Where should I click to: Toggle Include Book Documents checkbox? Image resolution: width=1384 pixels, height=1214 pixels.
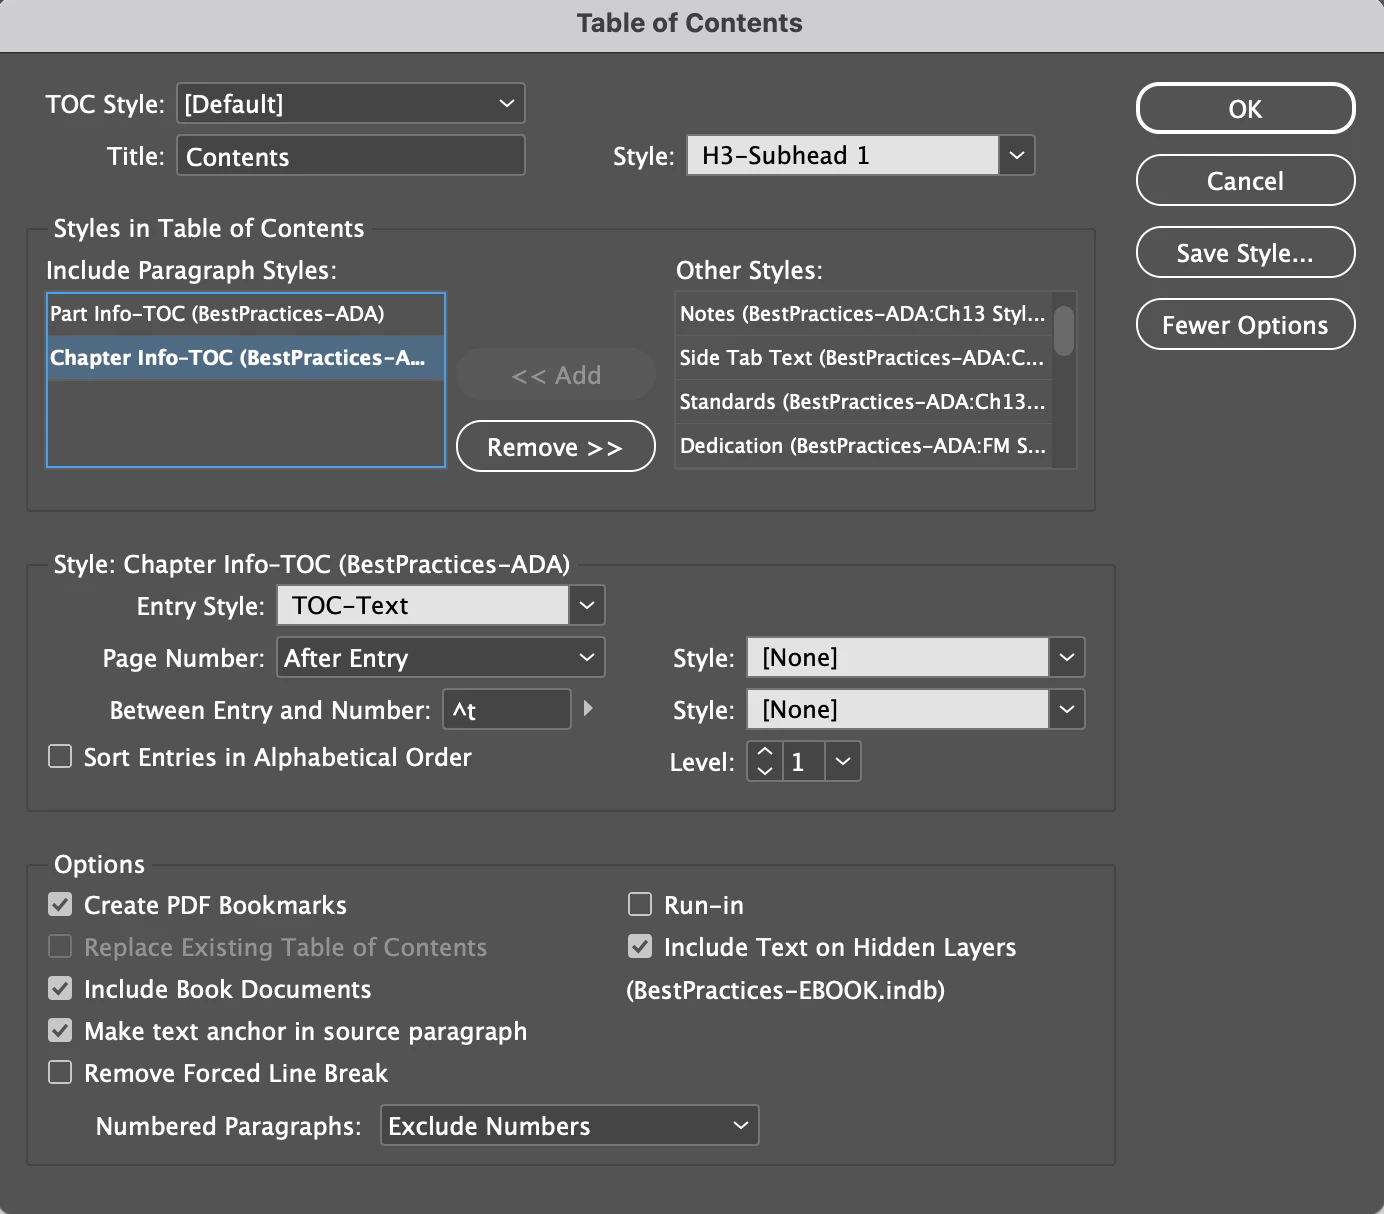(60, 989)
